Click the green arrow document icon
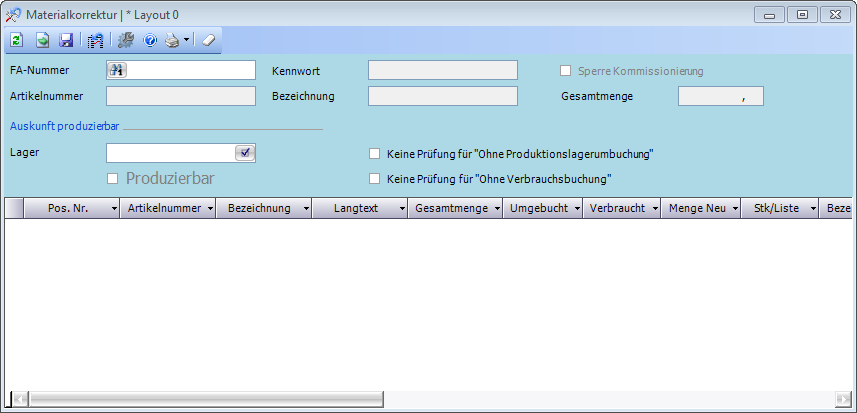The width and height of the screenshot is (857, 413). [x=42, y=41]
